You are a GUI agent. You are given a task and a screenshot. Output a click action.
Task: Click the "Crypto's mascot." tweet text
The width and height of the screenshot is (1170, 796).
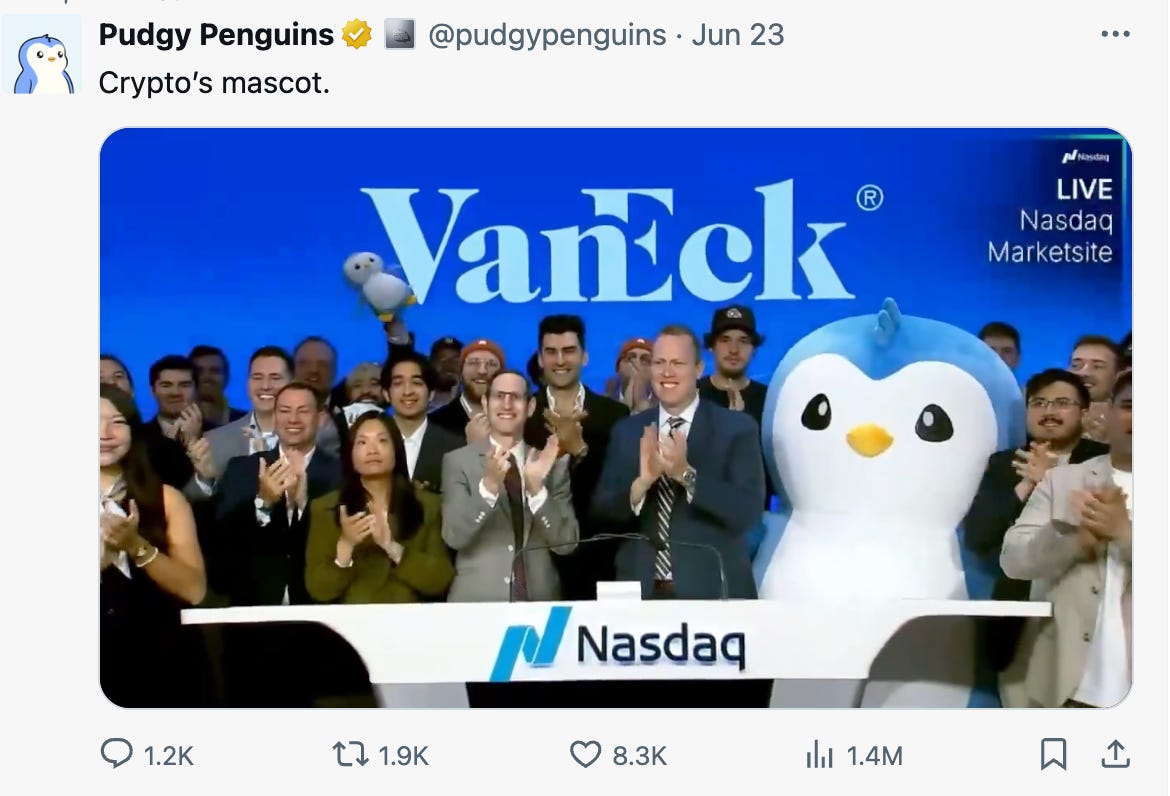214,83
